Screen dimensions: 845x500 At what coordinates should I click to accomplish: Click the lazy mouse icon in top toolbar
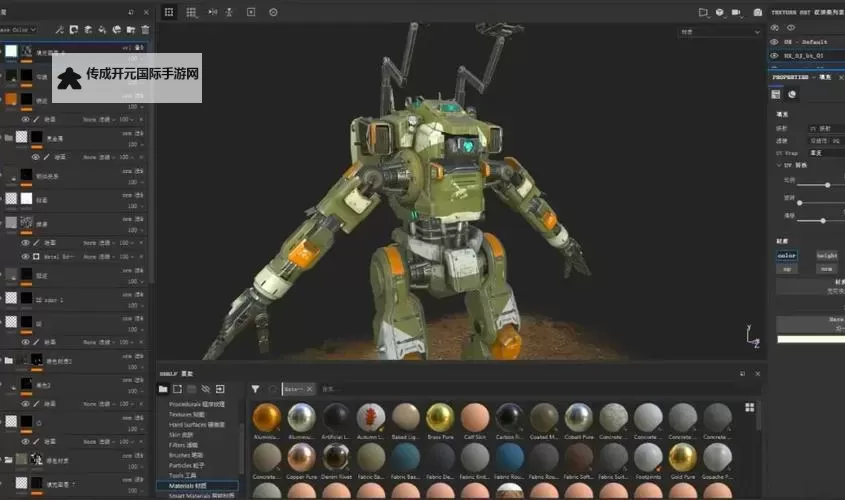(x=229, y=12)
